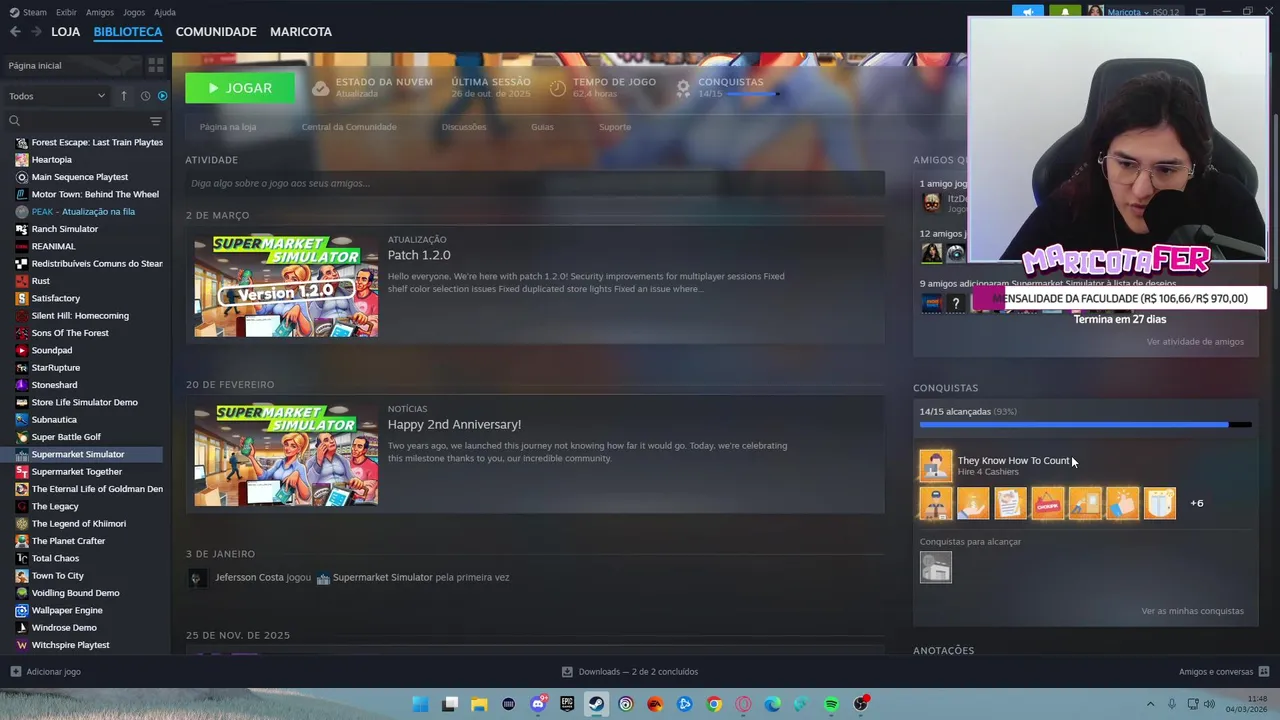Screen dimensions: 1280x720
Task: Open the Patch 1.2.0 news title
Action: [x=419, y=255]
